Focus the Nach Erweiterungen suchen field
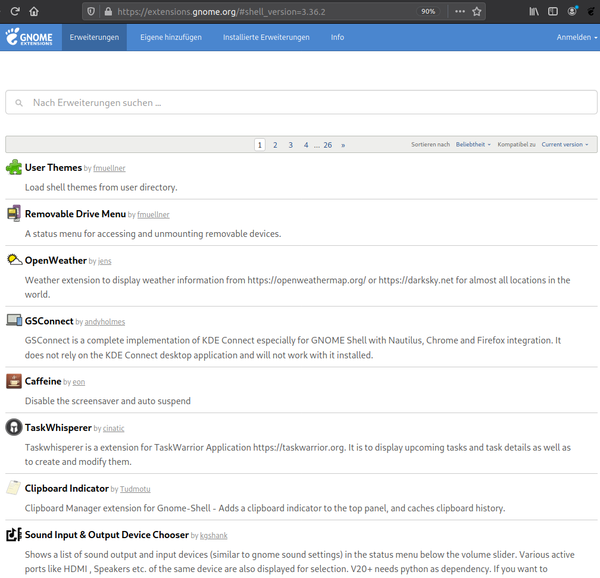This screenshot has width=600, height=578. click(301, 102)
